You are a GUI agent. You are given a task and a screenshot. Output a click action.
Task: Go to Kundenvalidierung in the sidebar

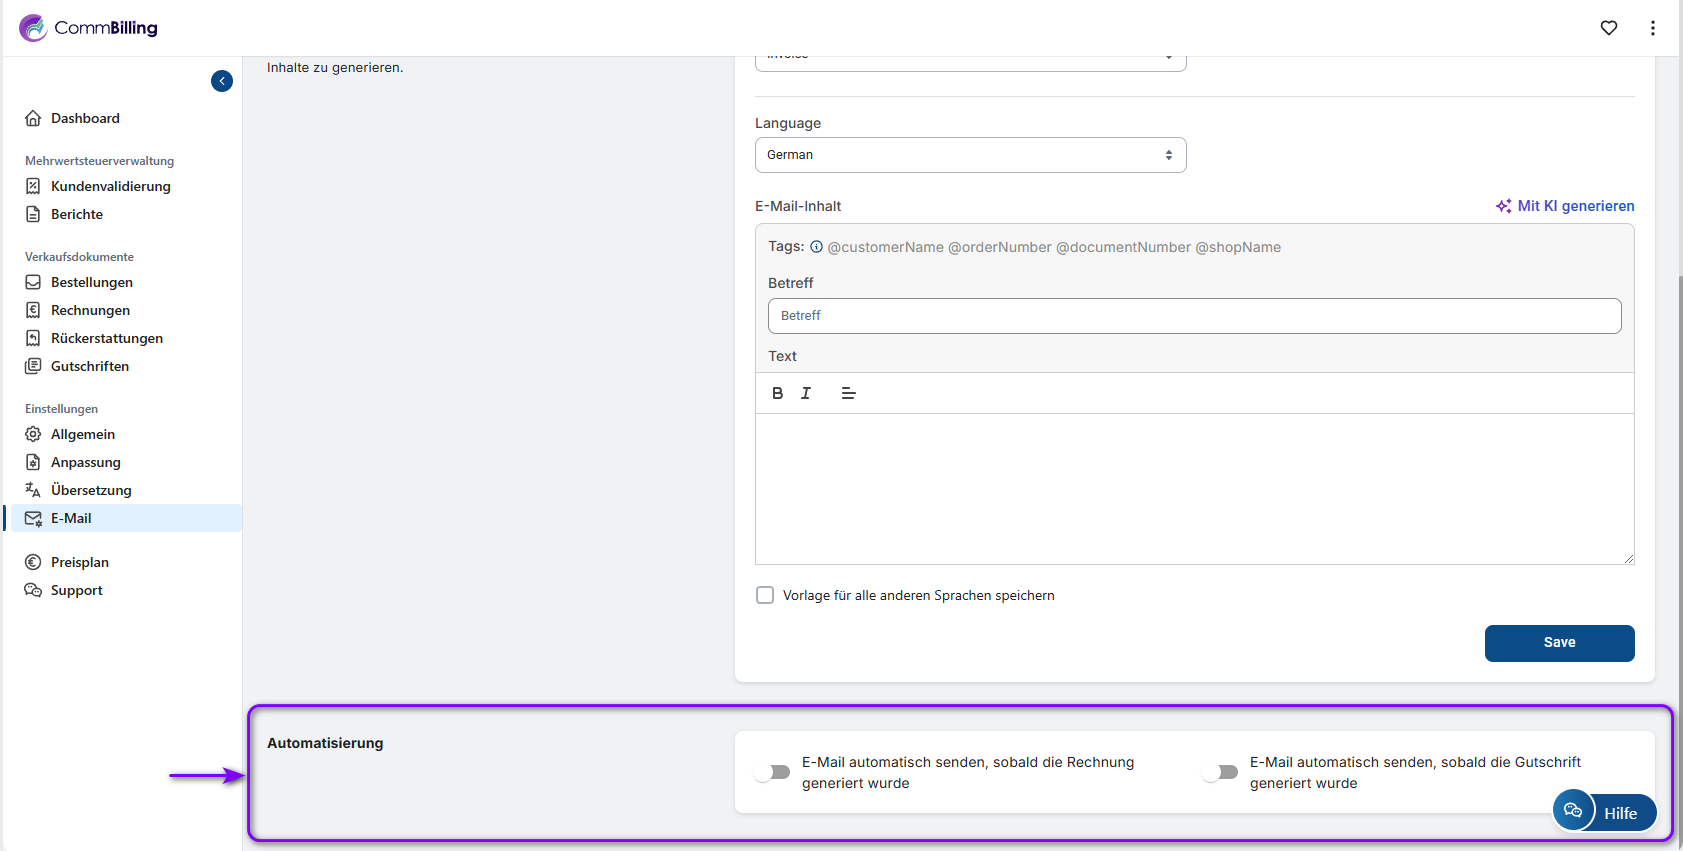[110, 186]
